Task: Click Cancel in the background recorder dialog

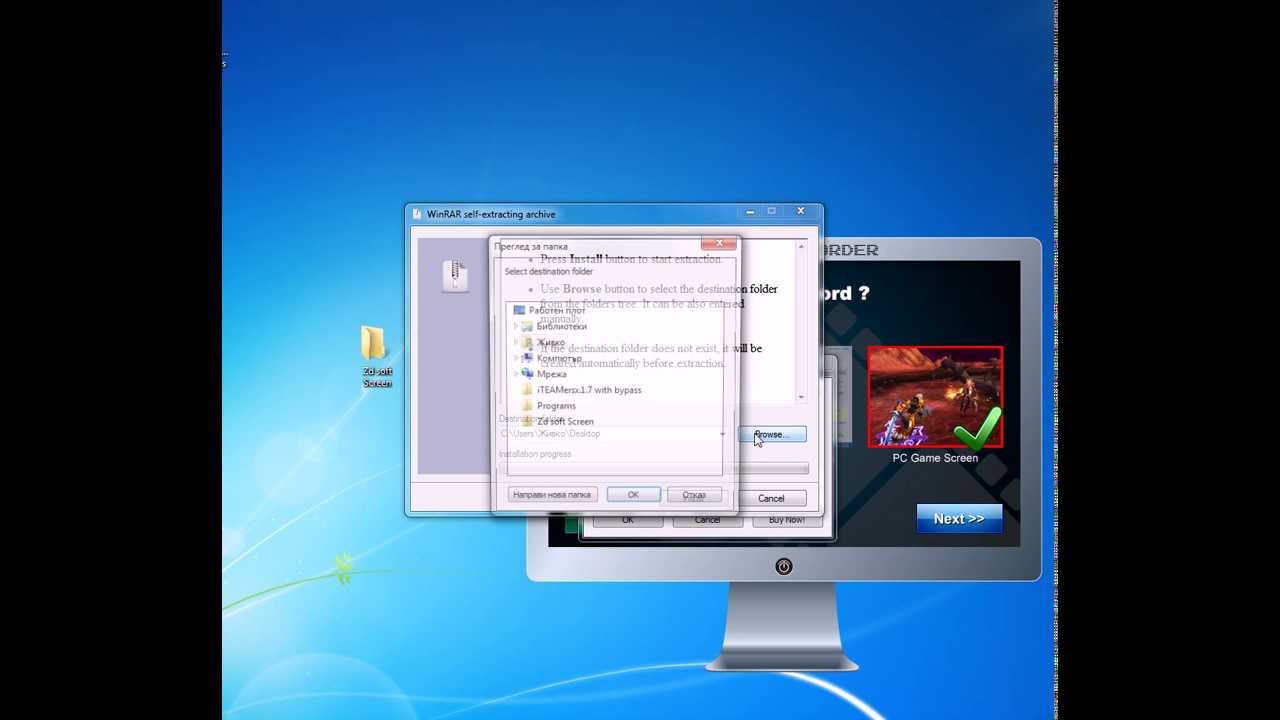Action: click(708, 520)
